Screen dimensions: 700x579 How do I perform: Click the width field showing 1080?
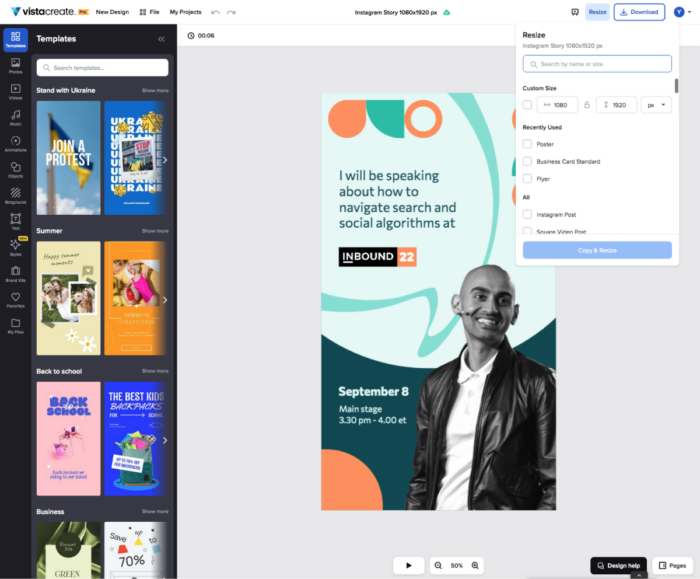[557, 105]
